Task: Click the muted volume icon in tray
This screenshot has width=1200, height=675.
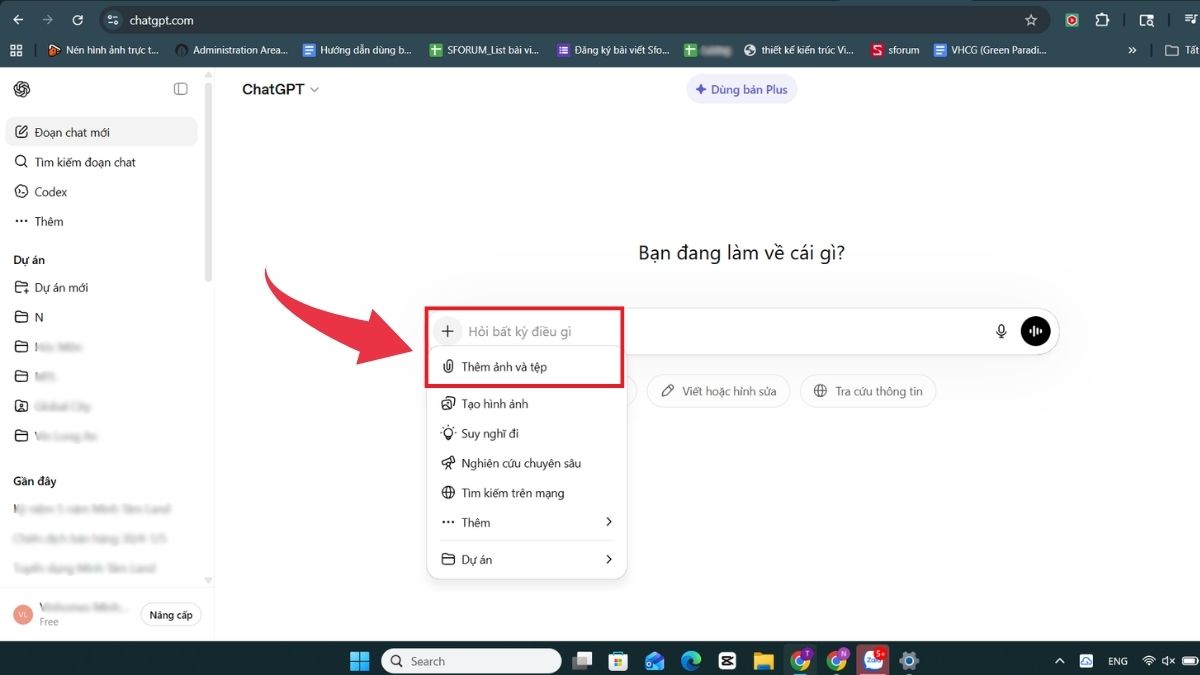Action: [x=1170, y=661]
